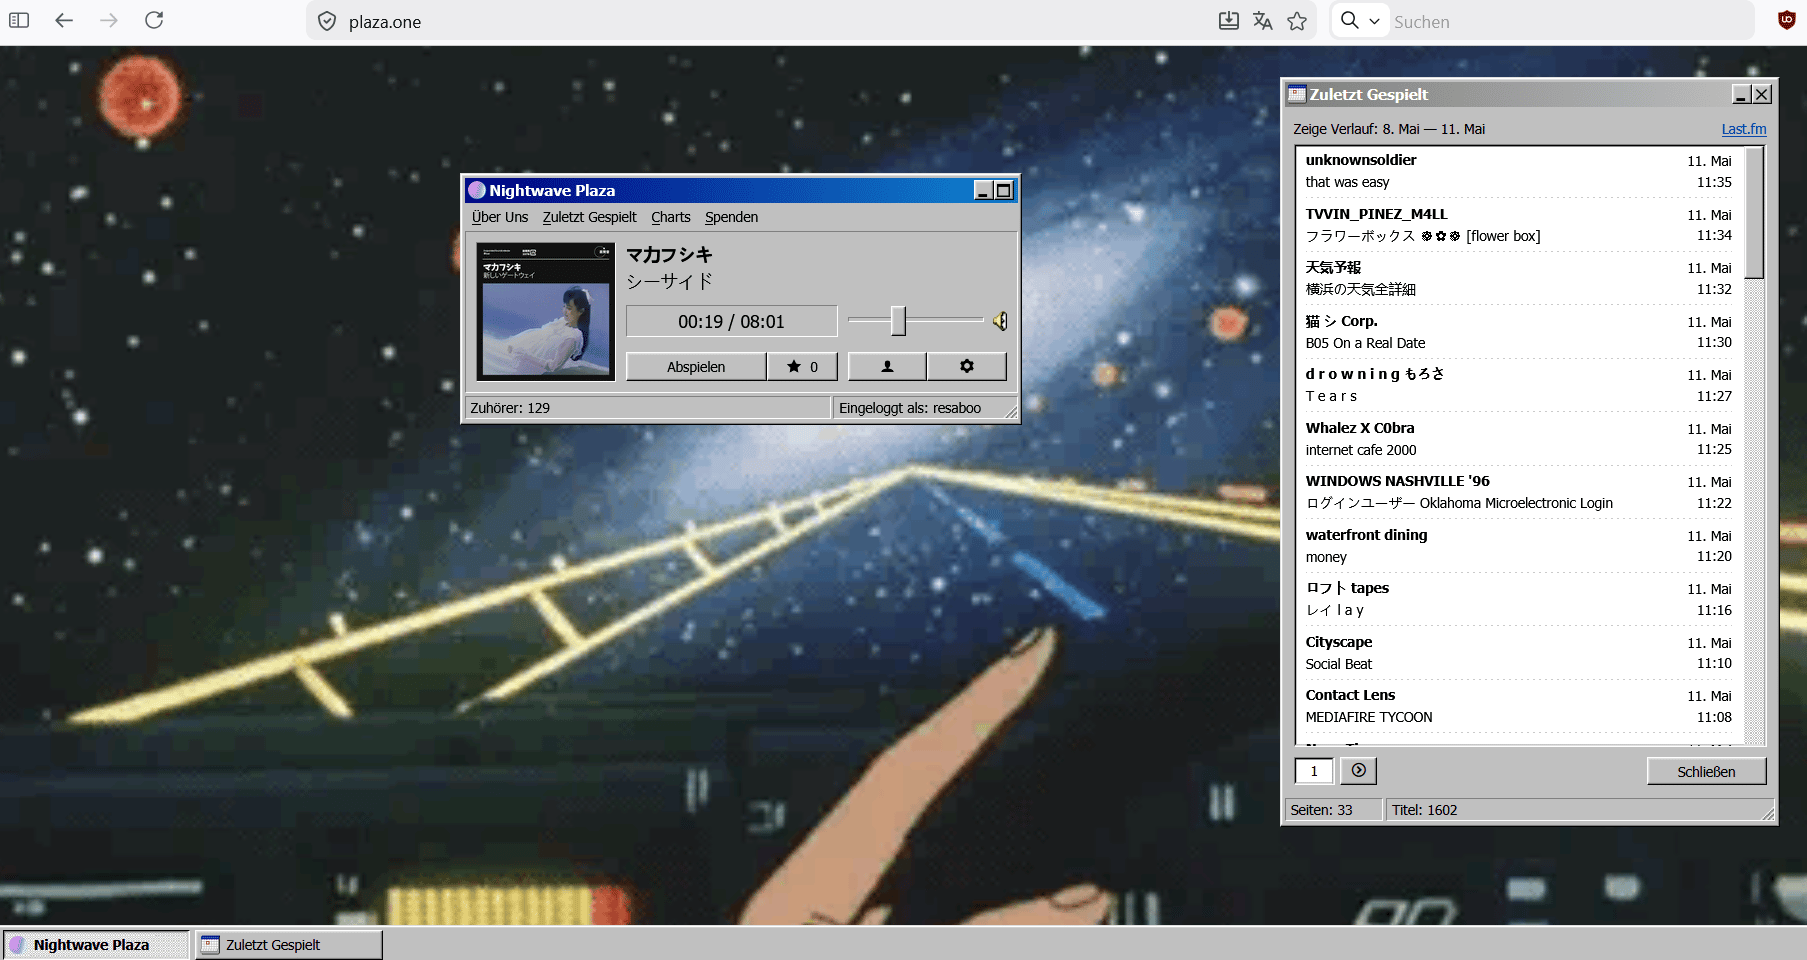Screen dimensions: 1807x960
Task: Focus the Suchen search field
Action: [1570, 21]
